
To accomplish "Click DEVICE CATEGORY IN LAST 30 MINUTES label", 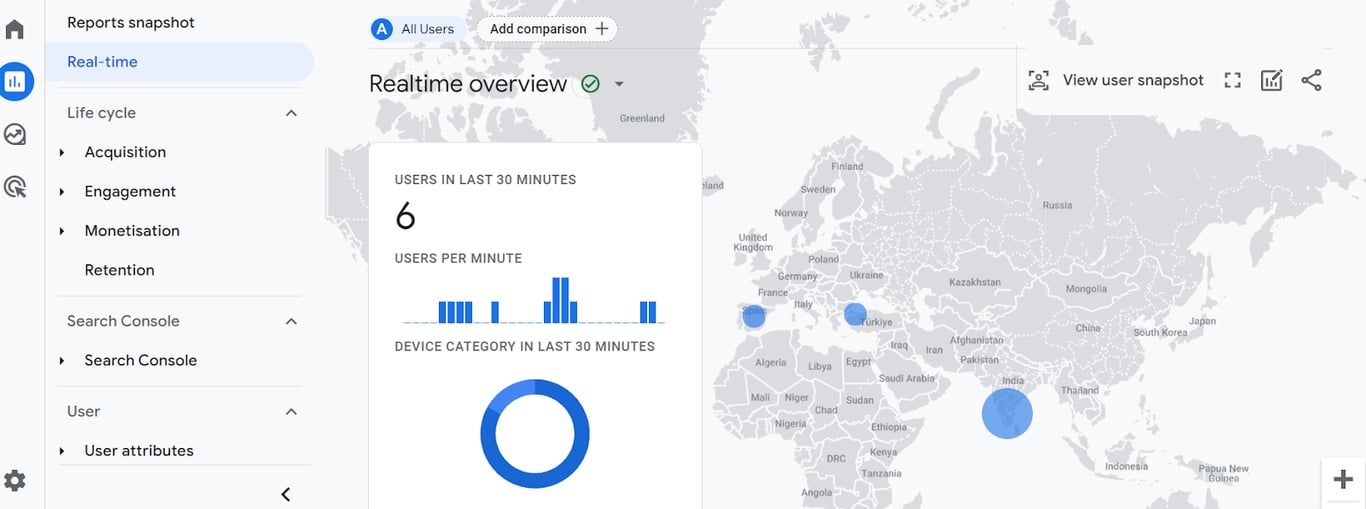I will 525,346.
